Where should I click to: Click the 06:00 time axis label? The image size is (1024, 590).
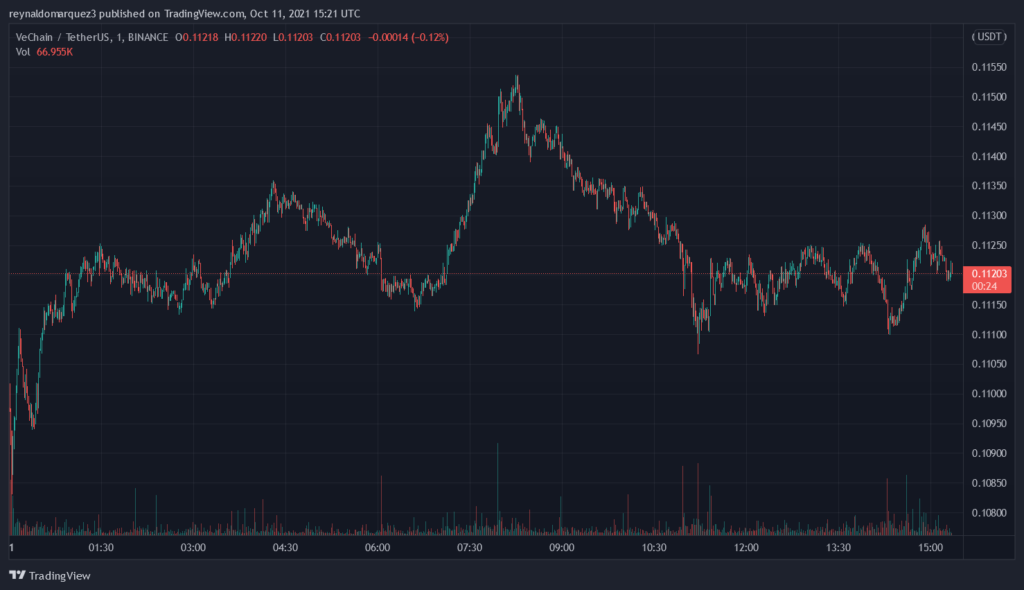[x=377, y=548]
